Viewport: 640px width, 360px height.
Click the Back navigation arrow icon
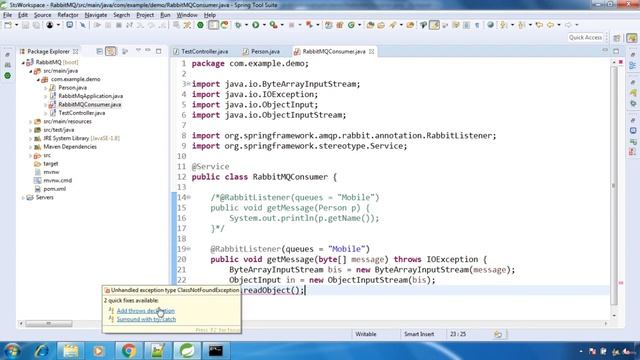tap(550, 25)
